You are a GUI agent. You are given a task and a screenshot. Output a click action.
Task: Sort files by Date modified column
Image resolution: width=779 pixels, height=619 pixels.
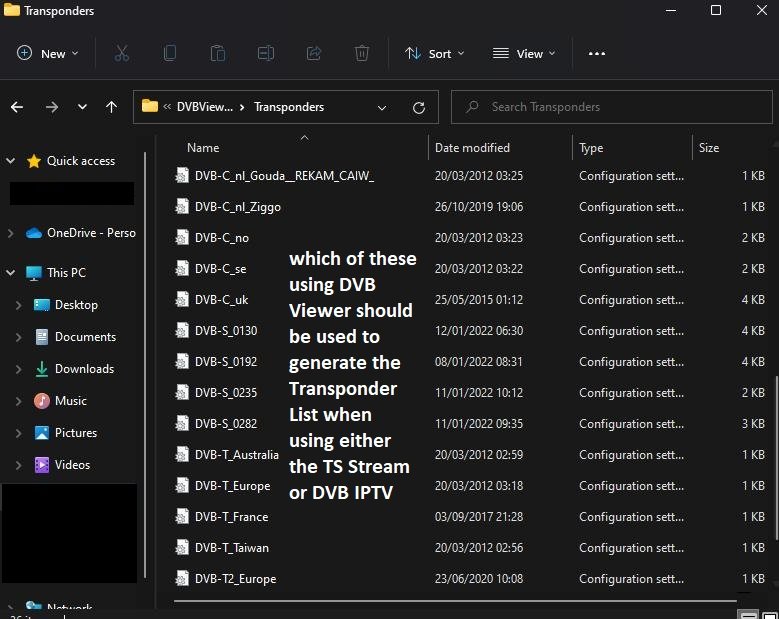pos(472,148)
